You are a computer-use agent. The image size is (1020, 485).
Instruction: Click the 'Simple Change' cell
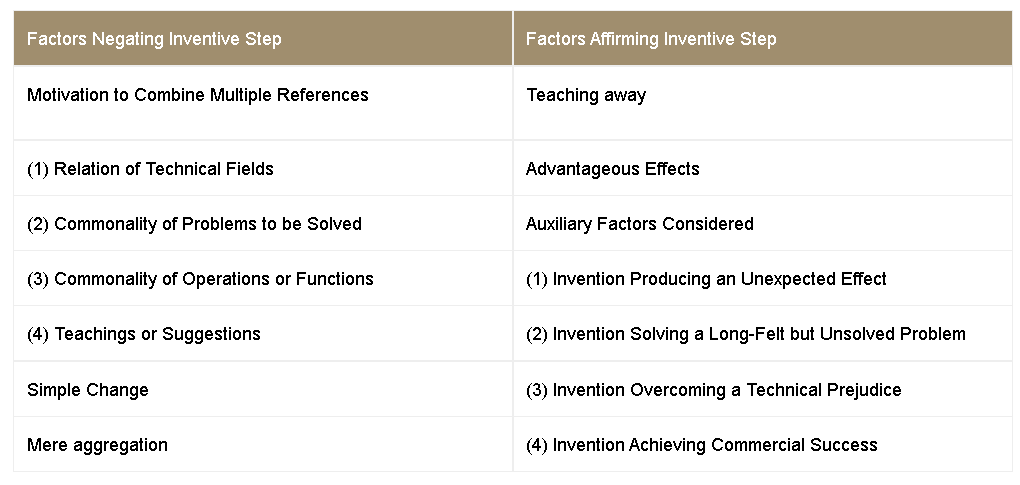pos(88,390)
